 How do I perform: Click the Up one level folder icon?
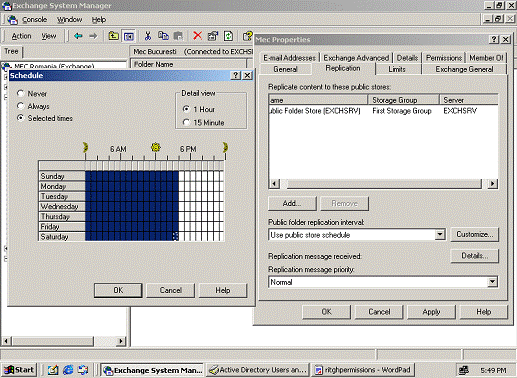pyautogui.click(x=113, y=36)
